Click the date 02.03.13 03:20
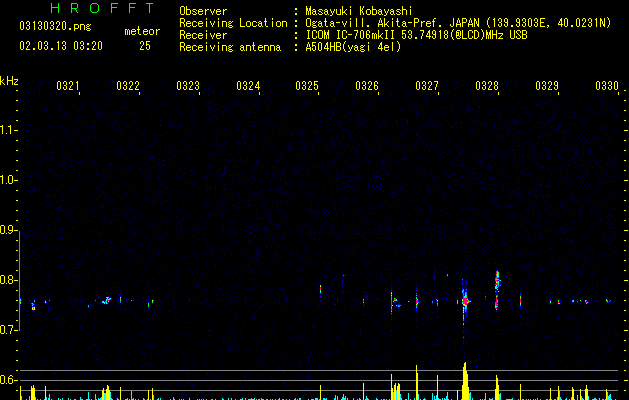629x400 pixels. [61, 46]
